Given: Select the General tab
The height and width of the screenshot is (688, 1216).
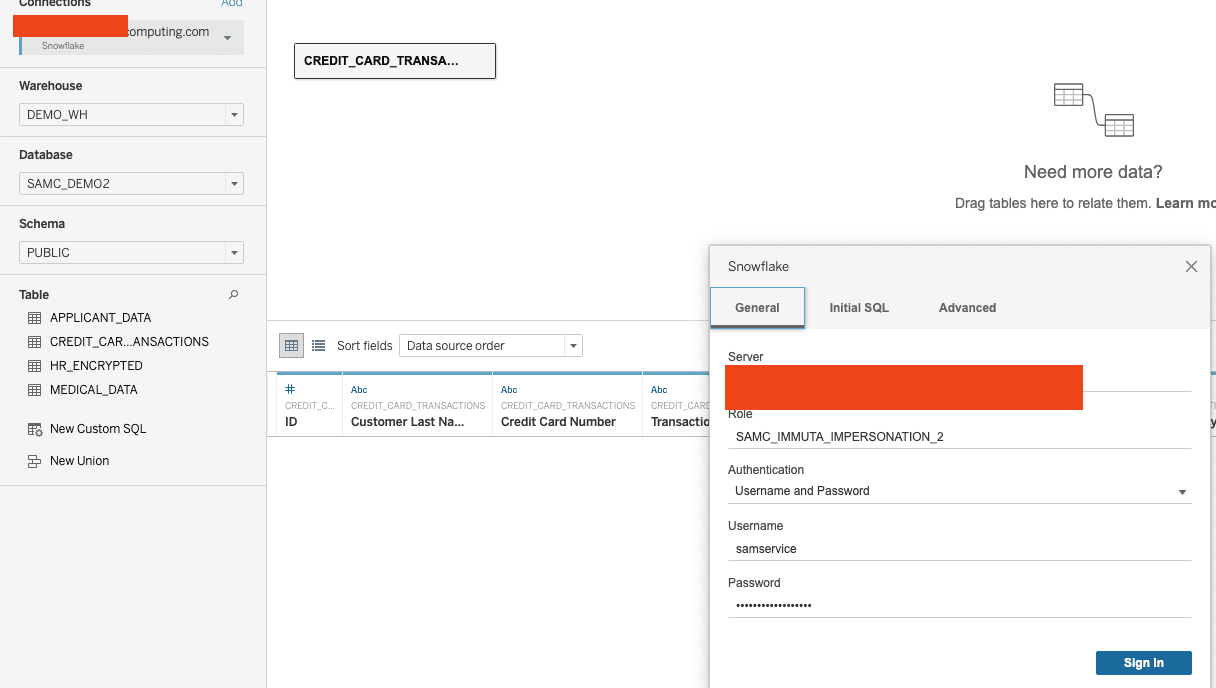Looking at the screenshot, I should (757, 308).
